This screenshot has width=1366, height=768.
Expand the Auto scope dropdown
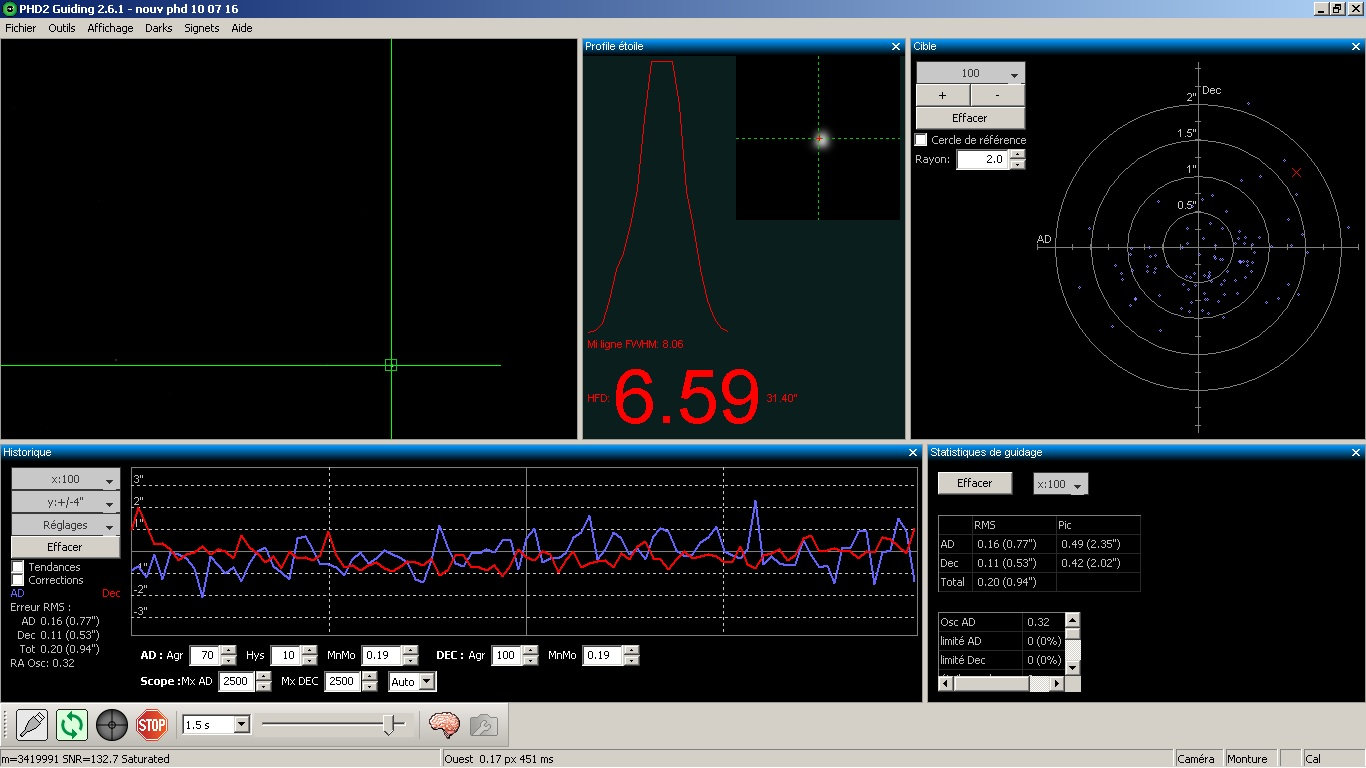pyautogui.click(x=427, y=682)
